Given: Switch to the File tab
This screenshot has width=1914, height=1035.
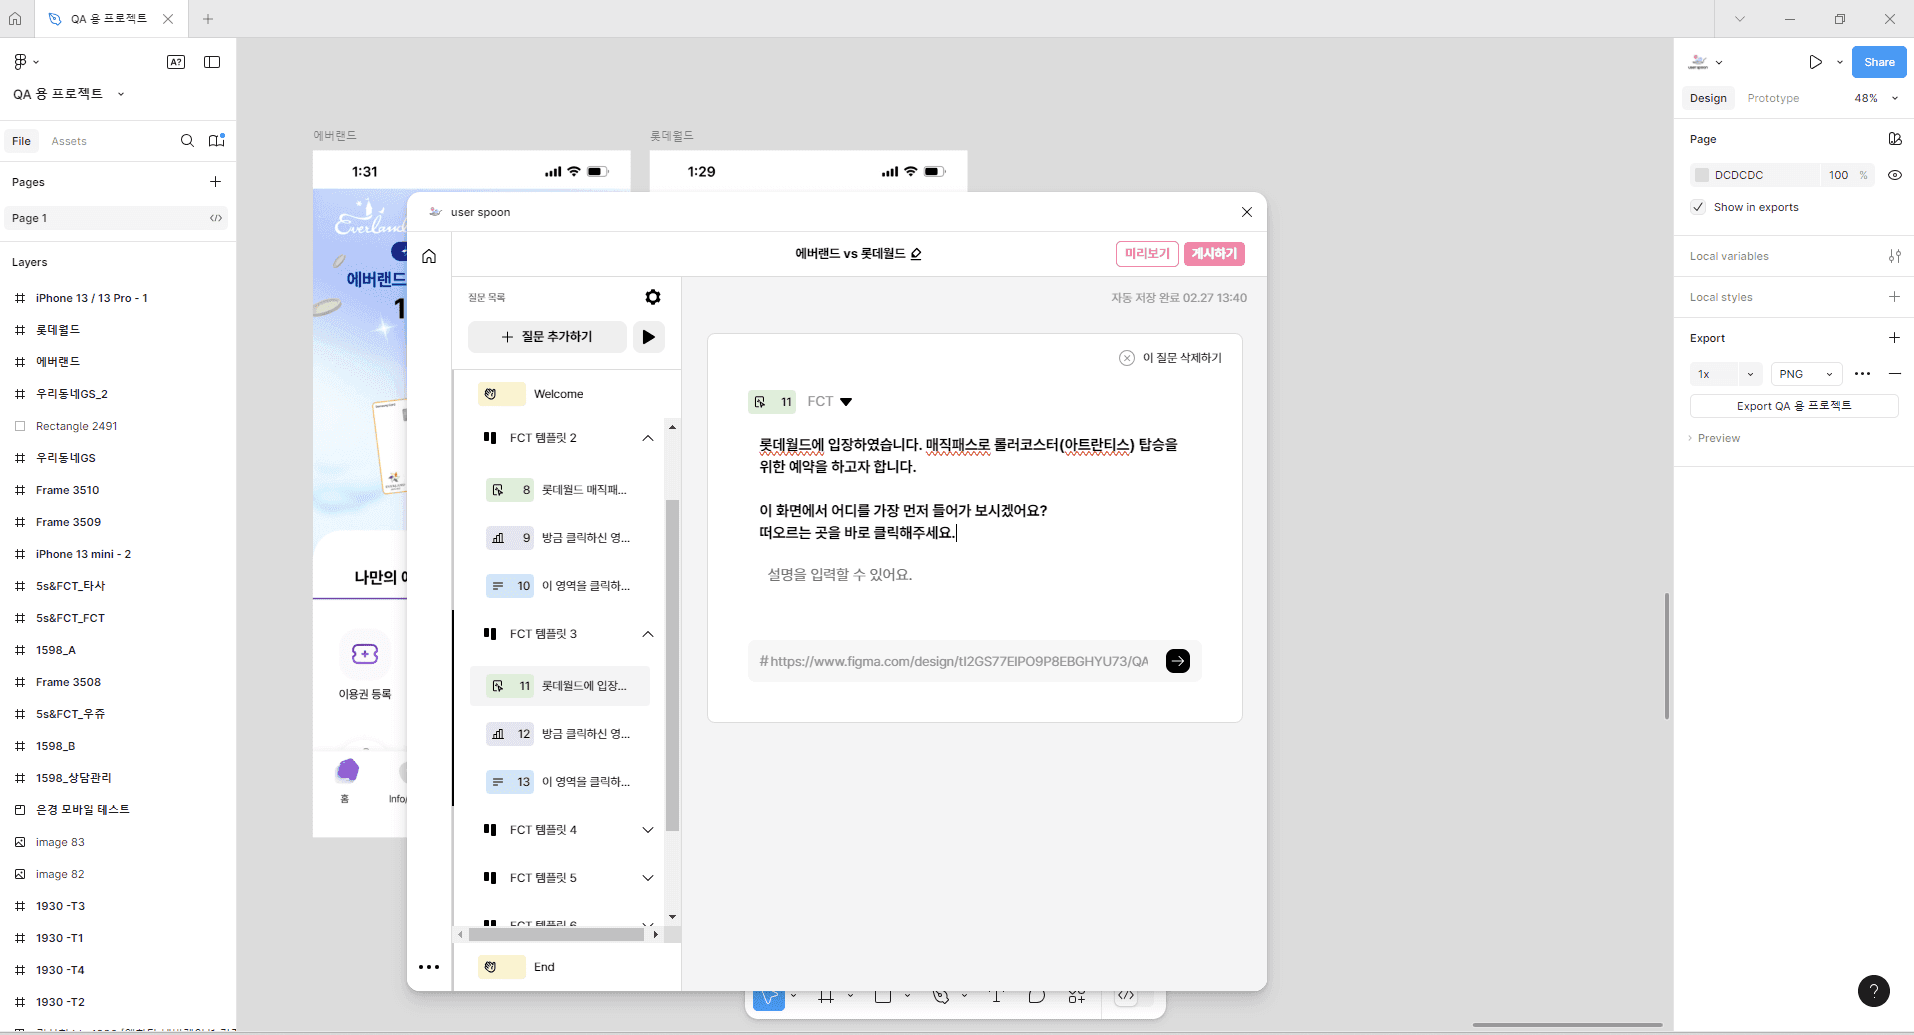Looking at the screenshot, I should [x=22, y=141].
